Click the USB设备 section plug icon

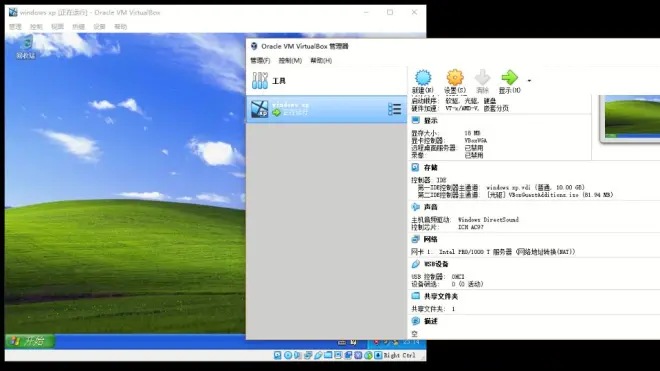point(415,264)
